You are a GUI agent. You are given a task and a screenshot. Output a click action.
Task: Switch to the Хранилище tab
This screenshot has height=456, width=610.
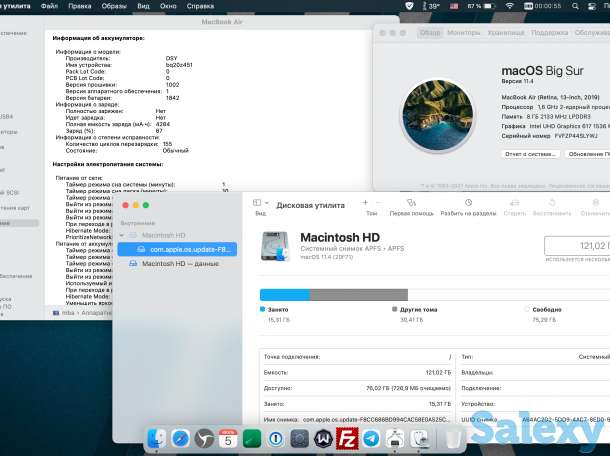click(506, 33)
